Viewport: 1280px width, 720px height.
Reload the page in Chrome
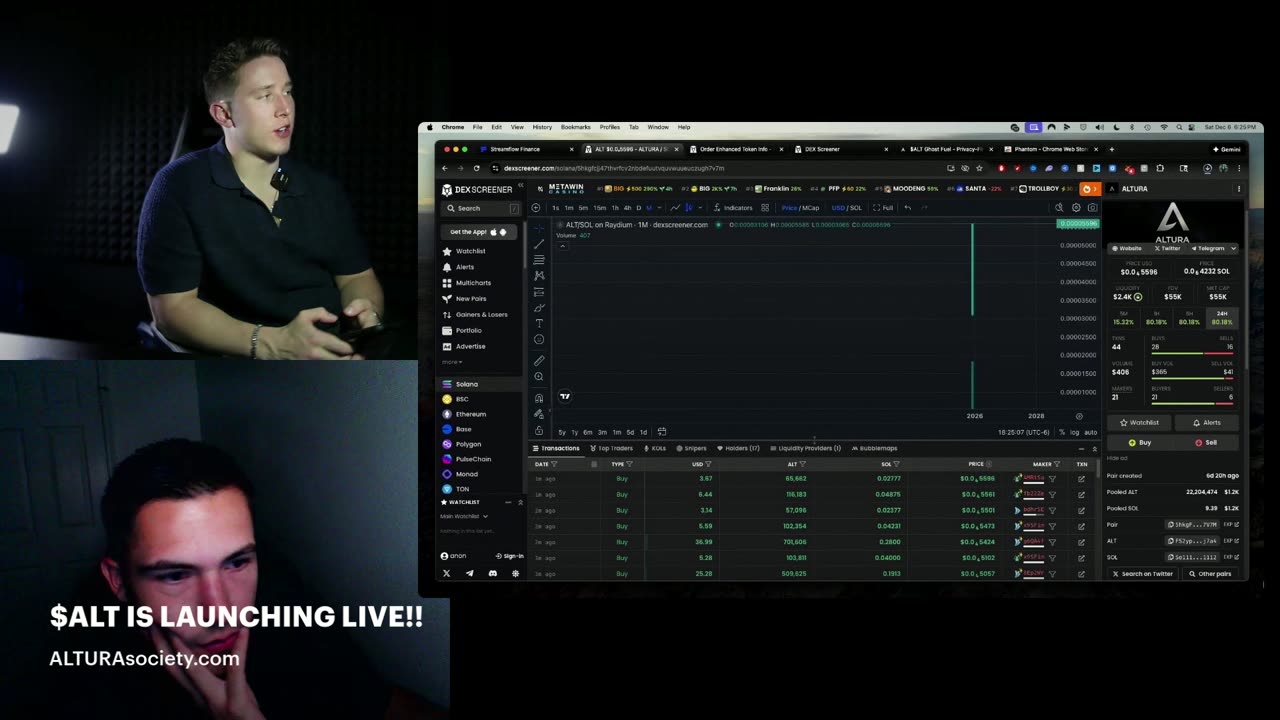476,168
